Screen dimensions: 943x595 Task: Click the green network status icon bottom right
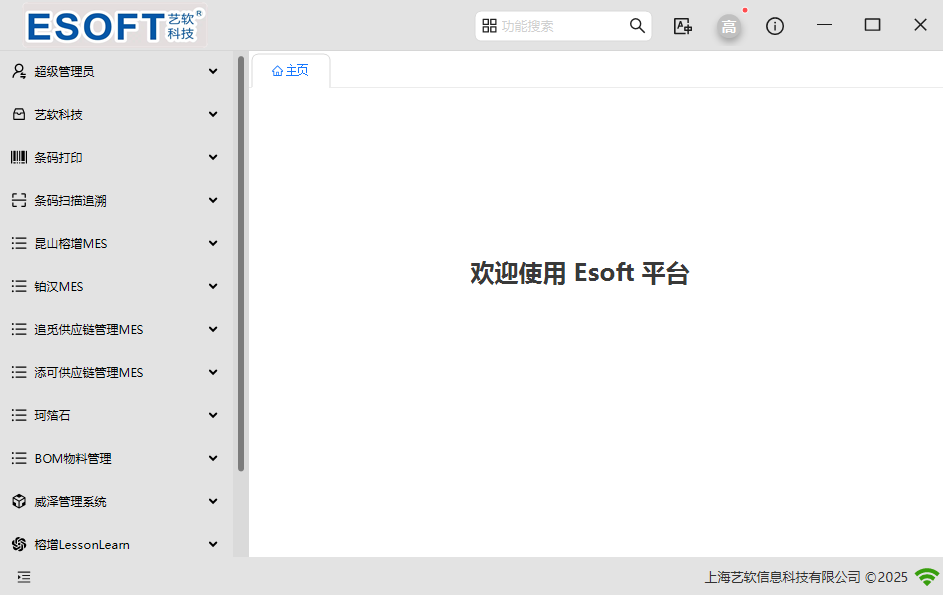click(927, 577)
